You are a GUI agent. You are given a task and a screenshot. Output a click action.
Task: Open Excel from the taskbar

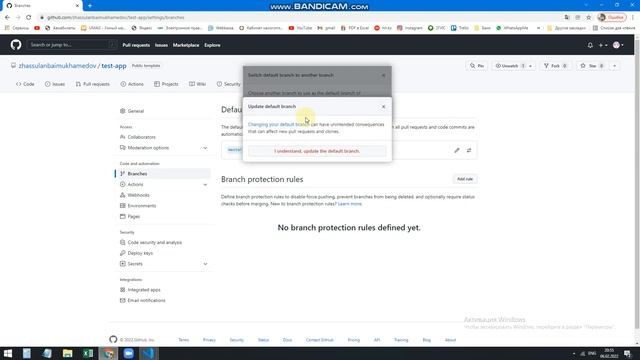(88, 353)
